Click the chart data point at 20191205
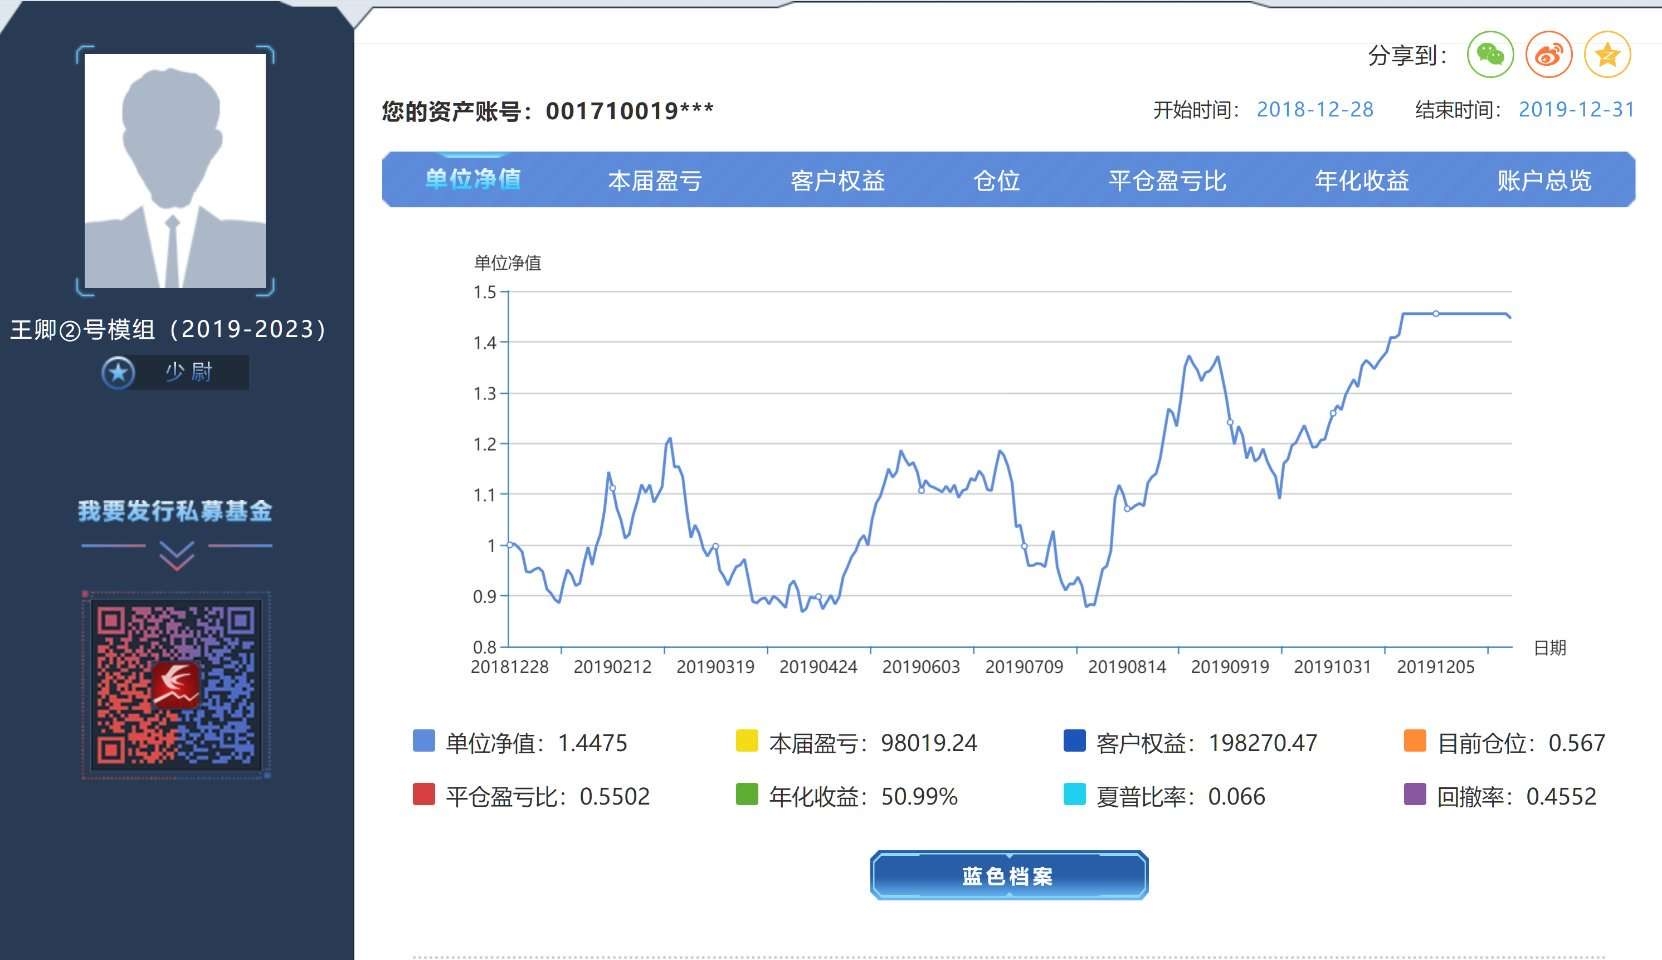This screenshot has height=960, width=1662. point(1436,314)
